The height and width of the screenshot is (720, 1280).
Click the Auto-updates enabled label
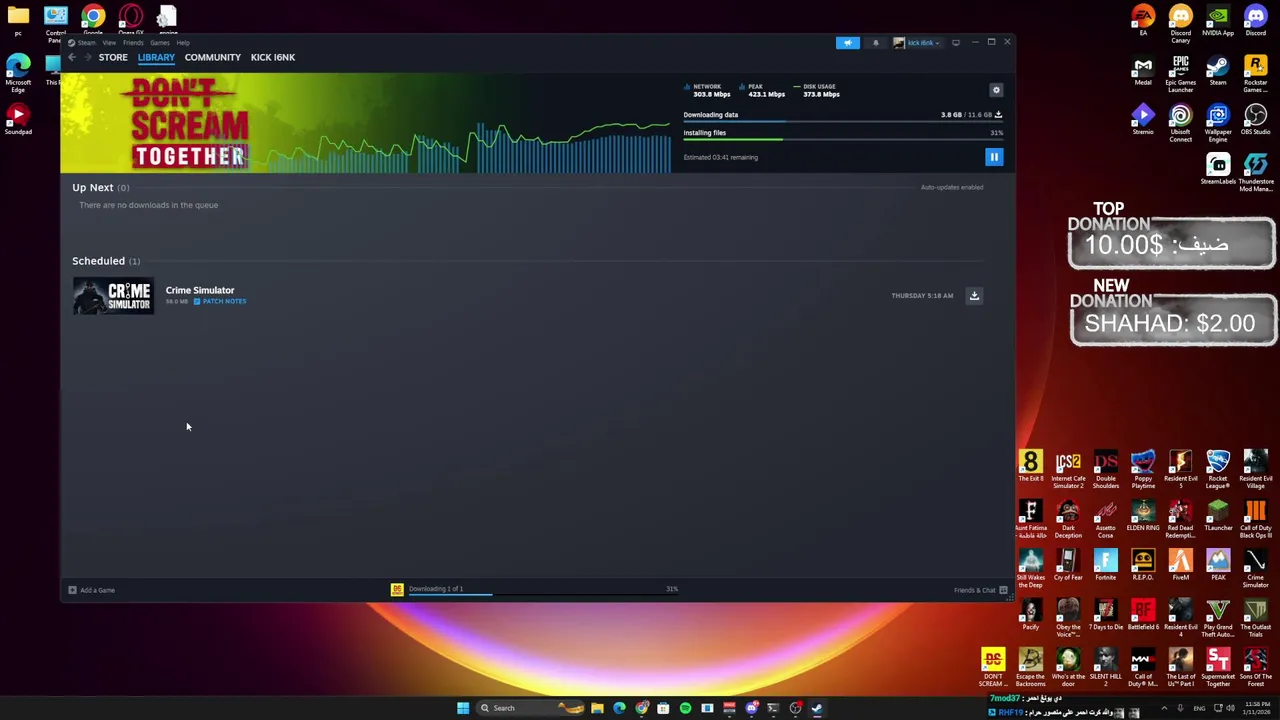(x=952, y=187)
